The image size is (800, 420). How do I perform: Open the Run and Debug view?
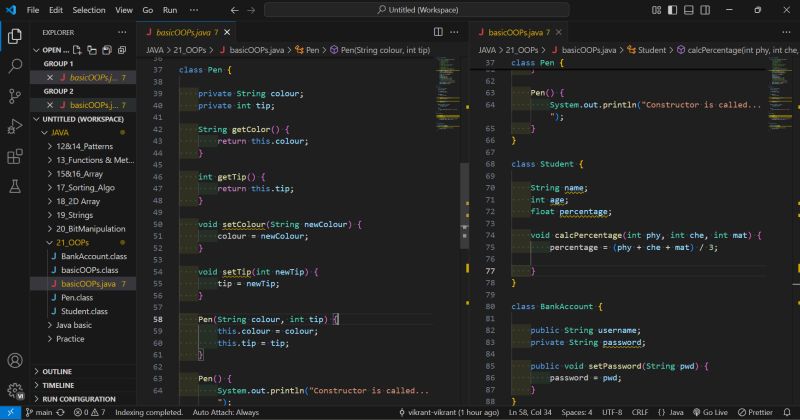tap(15, 126)
